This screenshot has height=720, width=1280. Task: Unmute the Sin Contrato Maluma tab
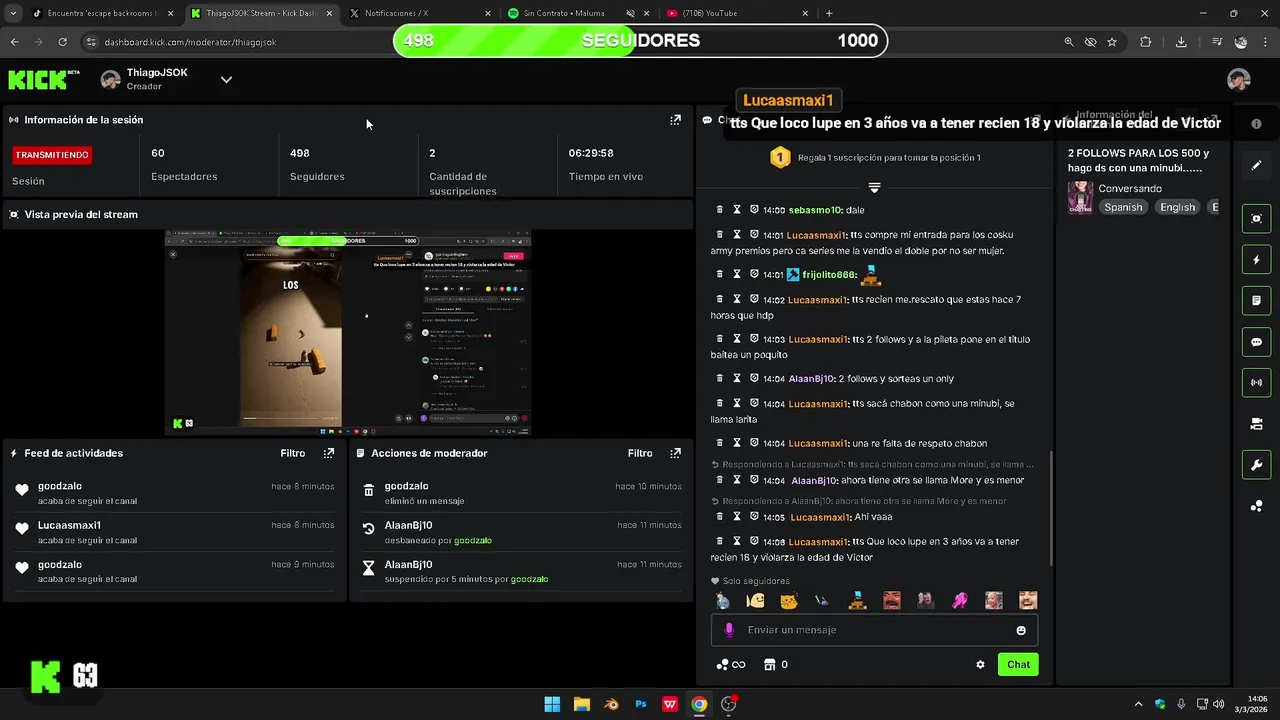[x=631, y=13]
